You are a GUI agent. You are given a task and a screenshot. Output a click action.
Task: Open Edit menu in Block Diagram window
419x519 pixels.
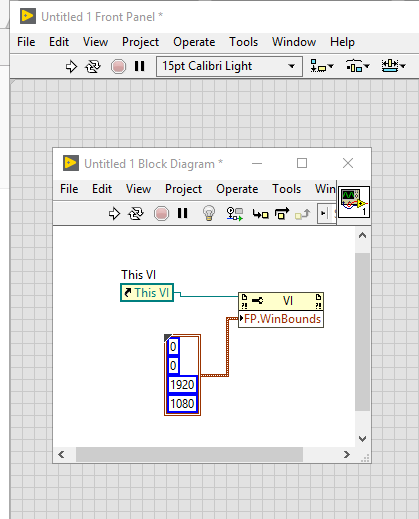click(102, 189)
